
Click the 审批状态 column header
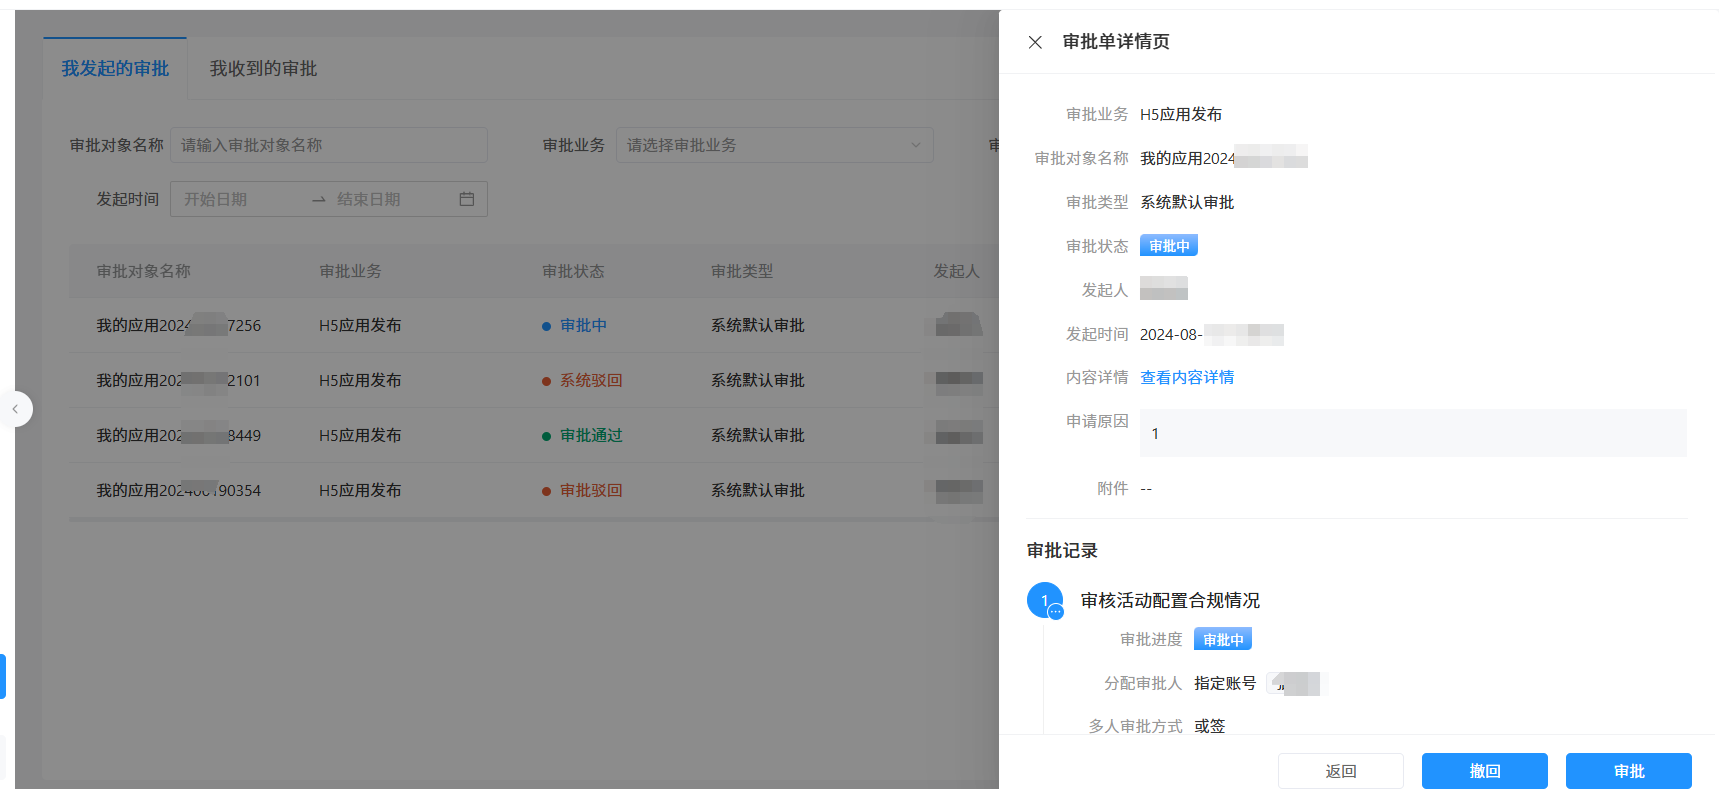(x=573, y=271)
